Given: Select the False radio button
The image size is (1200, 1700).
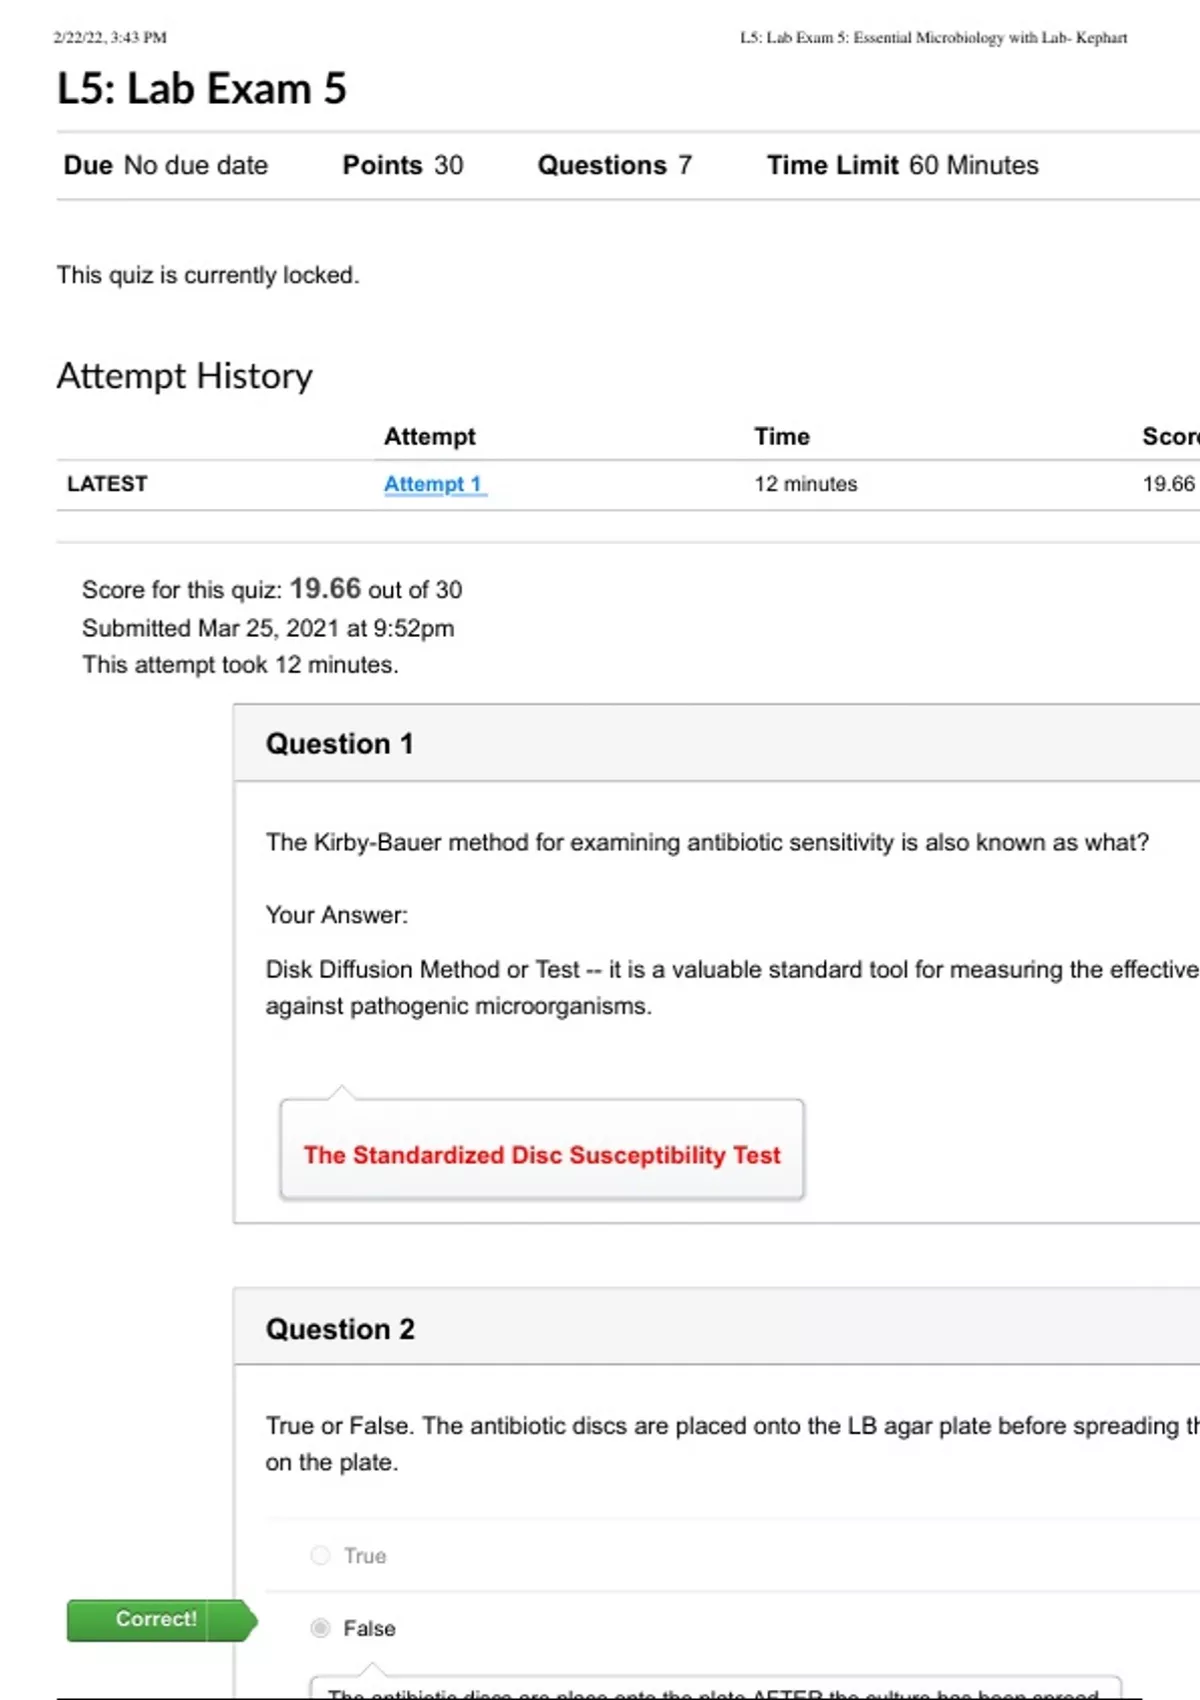Looking at the screenshot, I should [x=320, y=1628].
